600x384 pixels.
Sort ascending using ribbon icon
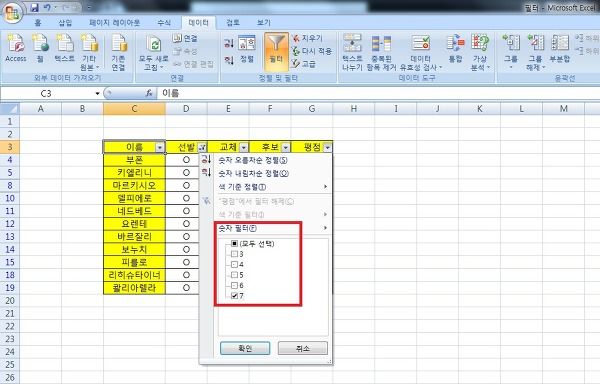pos(229,43)
